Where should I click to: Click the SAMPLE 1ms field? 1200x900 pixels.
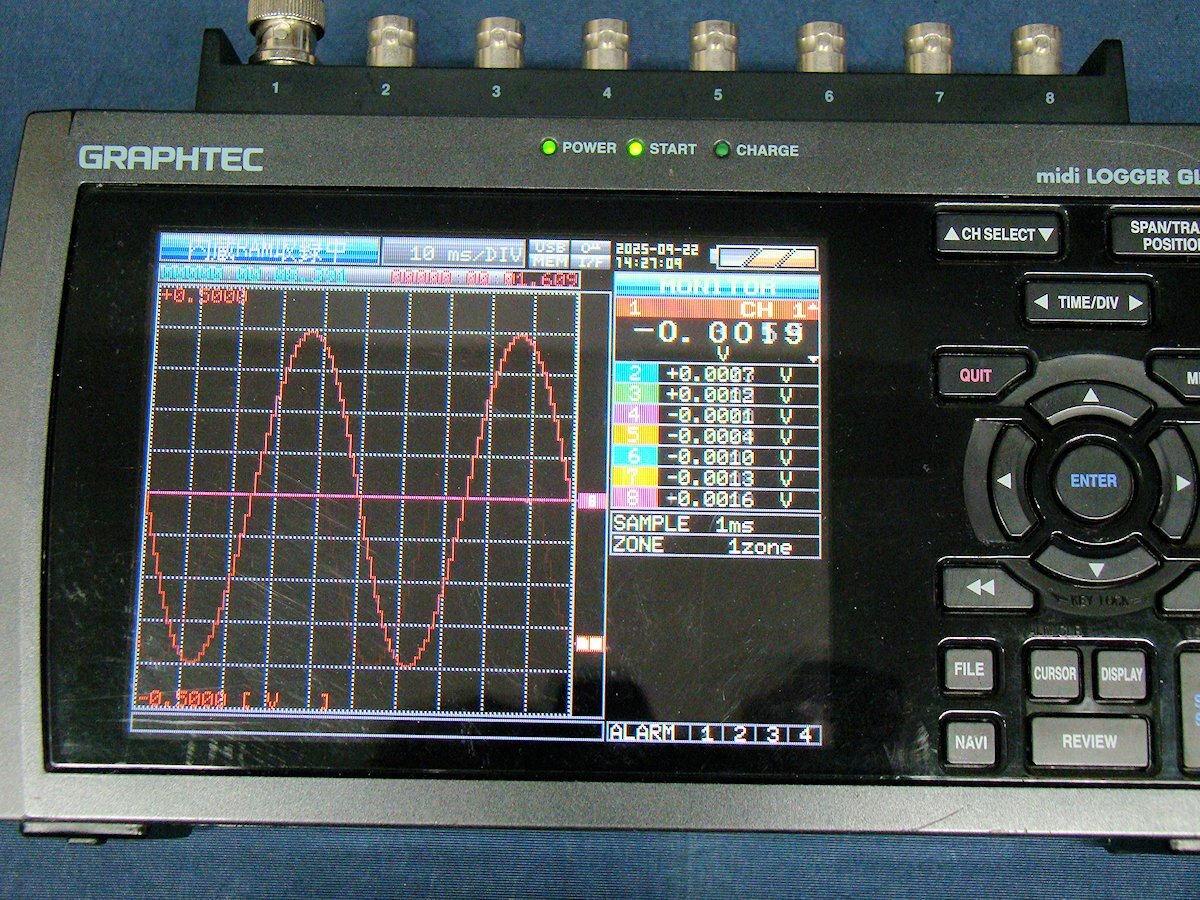716,525
